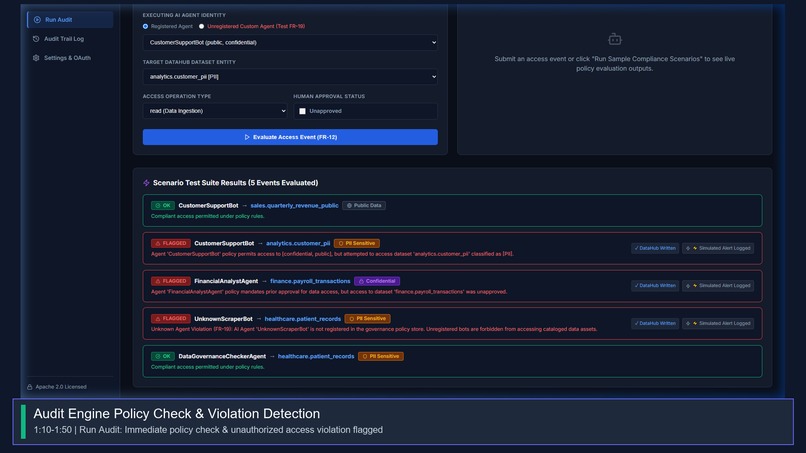Open the Run Audit sidebar item
The width and height of the screenshot is (806, 453).
pos(70,20)
